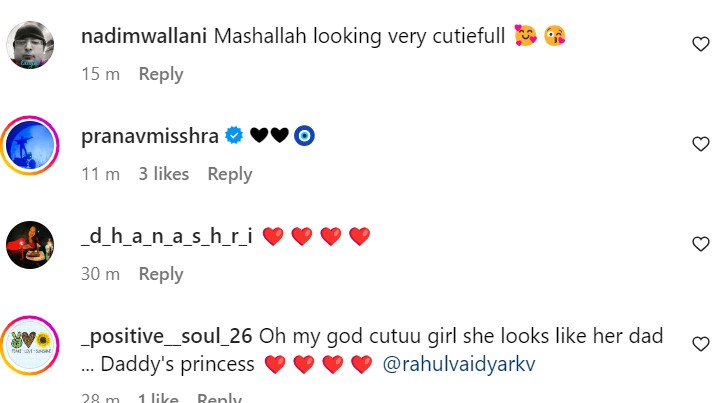Click the 15 m timestamp on nadimwallani's comment

(99, 74)
